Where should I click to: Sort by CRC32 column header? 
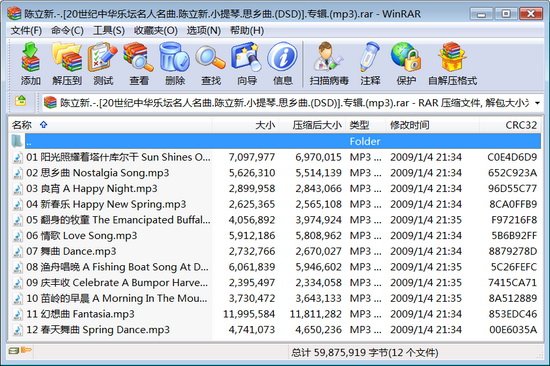point(510,125)
